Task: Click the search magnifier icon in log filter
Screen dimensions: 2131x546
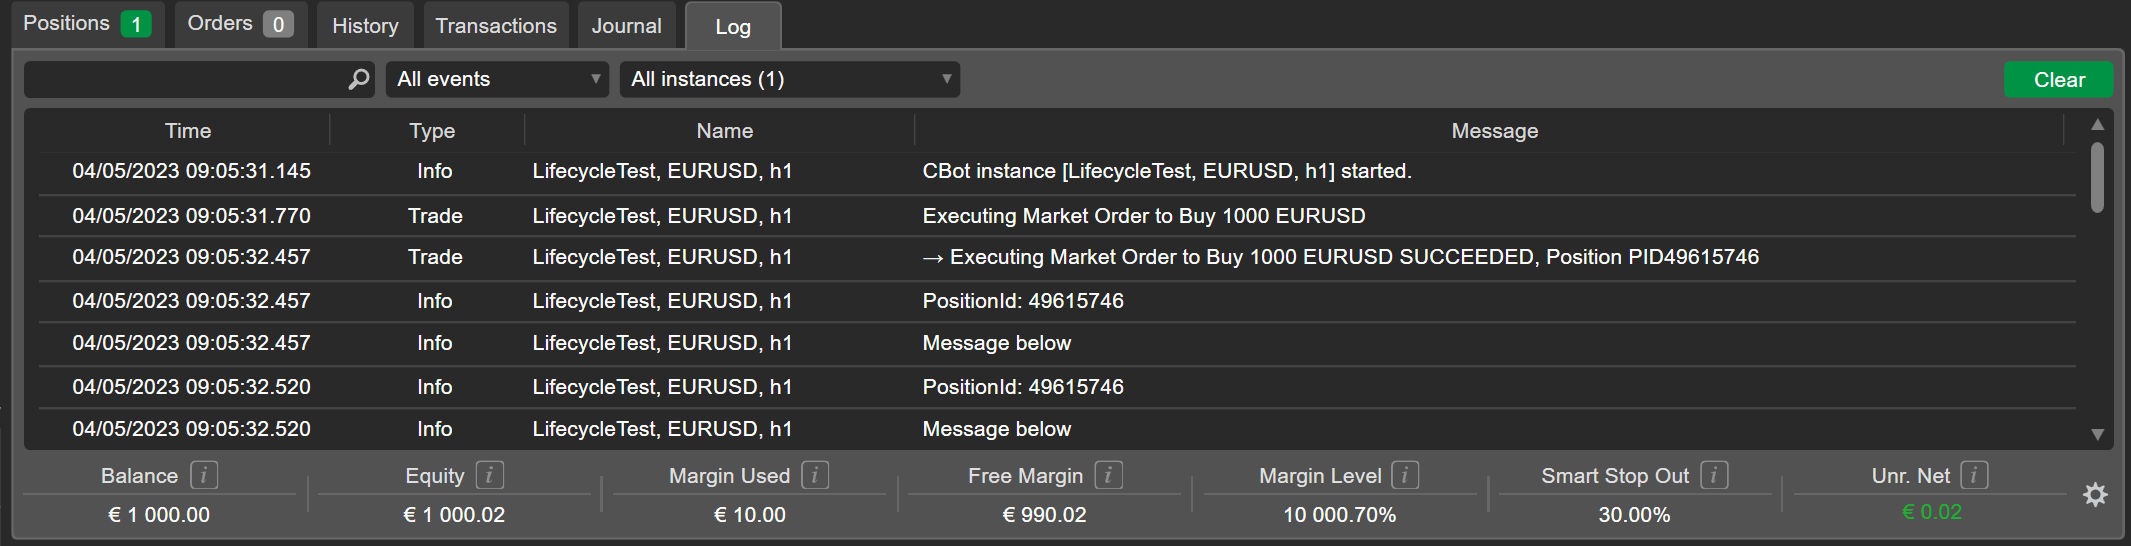Action: [358, 80]
